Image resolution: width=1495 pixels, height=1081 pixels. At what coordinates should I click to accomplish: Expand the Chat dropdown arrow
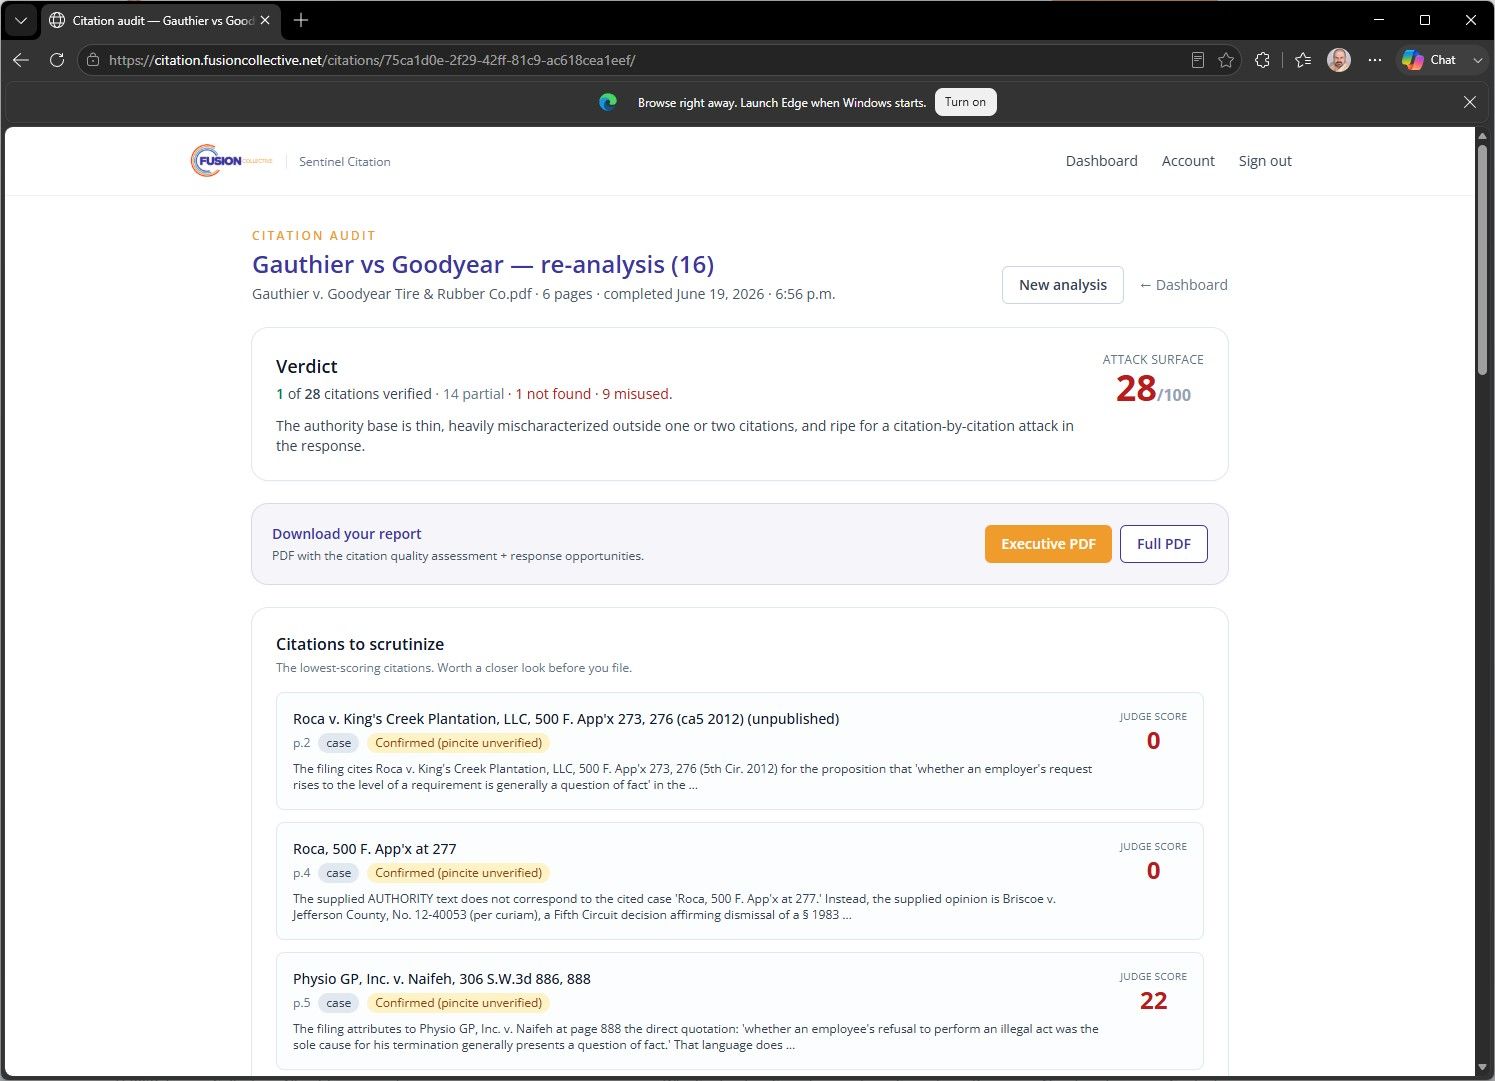[1477, 60]
